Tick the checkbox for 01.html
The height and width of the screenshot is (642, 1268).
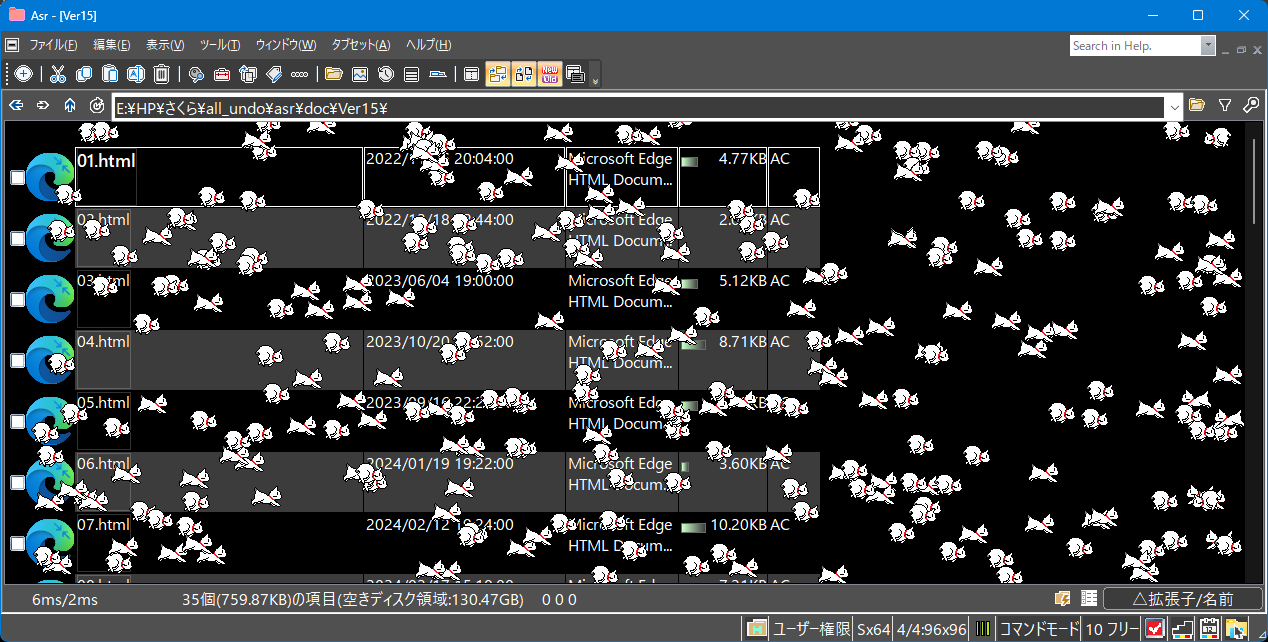pos(17,178)
